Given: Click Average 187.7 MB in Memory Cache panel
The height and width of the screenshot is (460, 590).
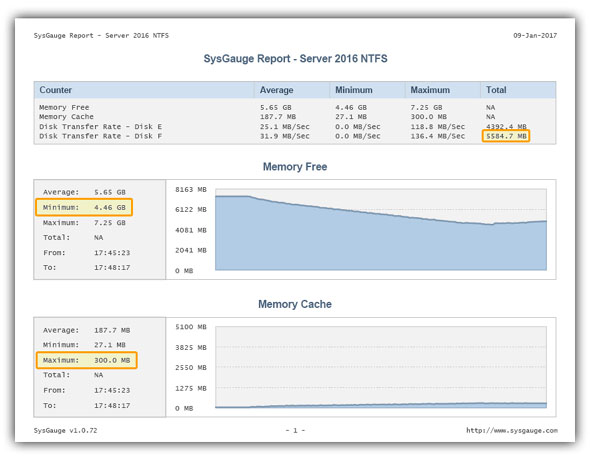Looking at the screenshot, I should point(87,330).
